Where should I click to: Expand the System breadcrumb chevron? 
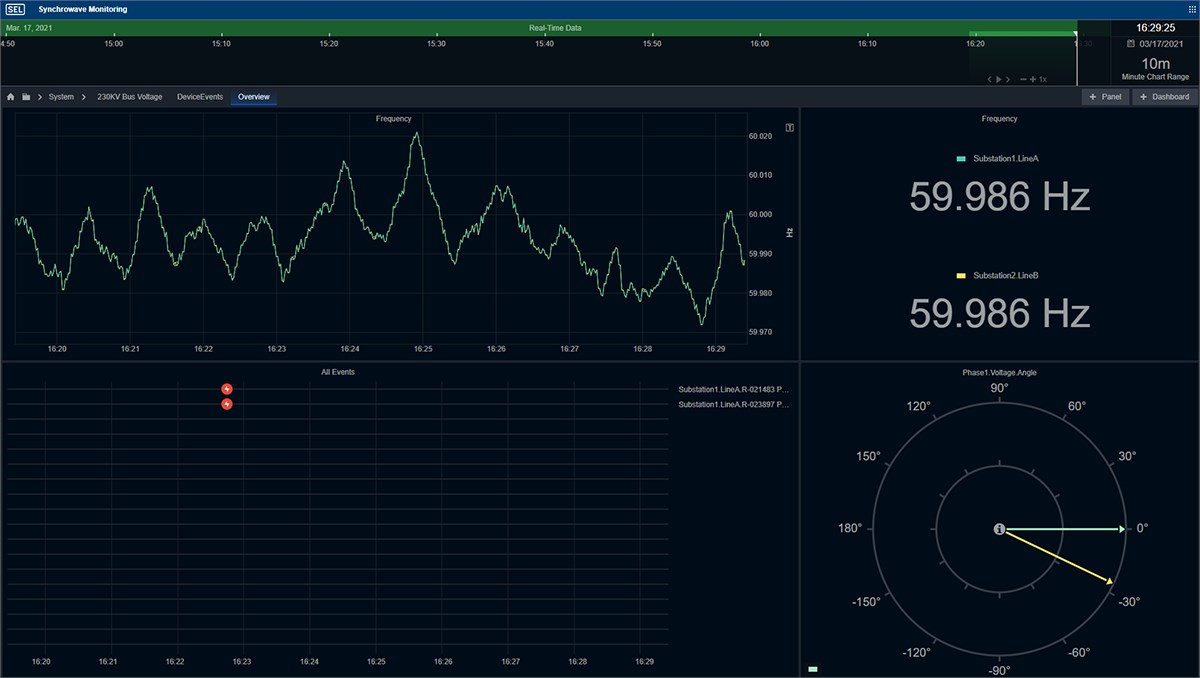[84, 97]
